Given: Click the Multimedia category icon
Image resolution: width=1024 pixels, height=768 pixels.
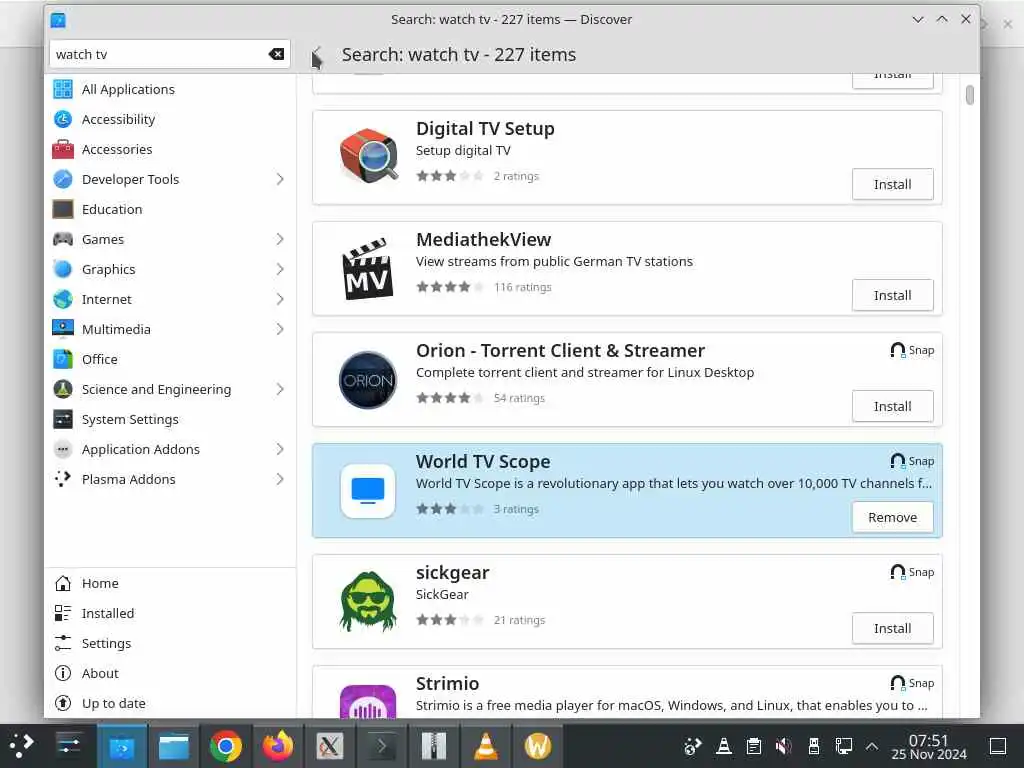Looking at the screenshot, I should (x=63, y=329).
